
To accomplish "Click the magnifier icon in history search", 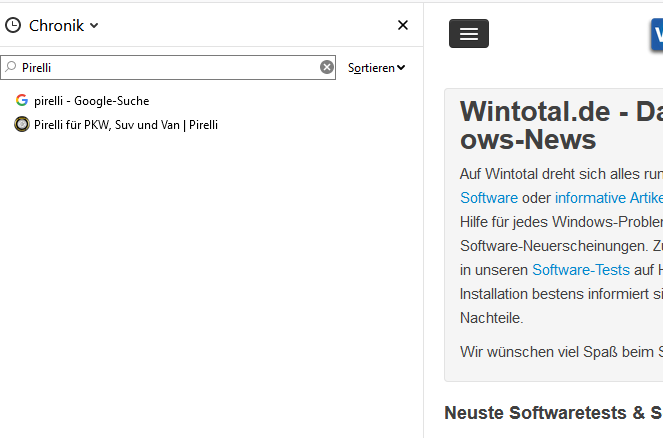I will (x=11, y=67).
